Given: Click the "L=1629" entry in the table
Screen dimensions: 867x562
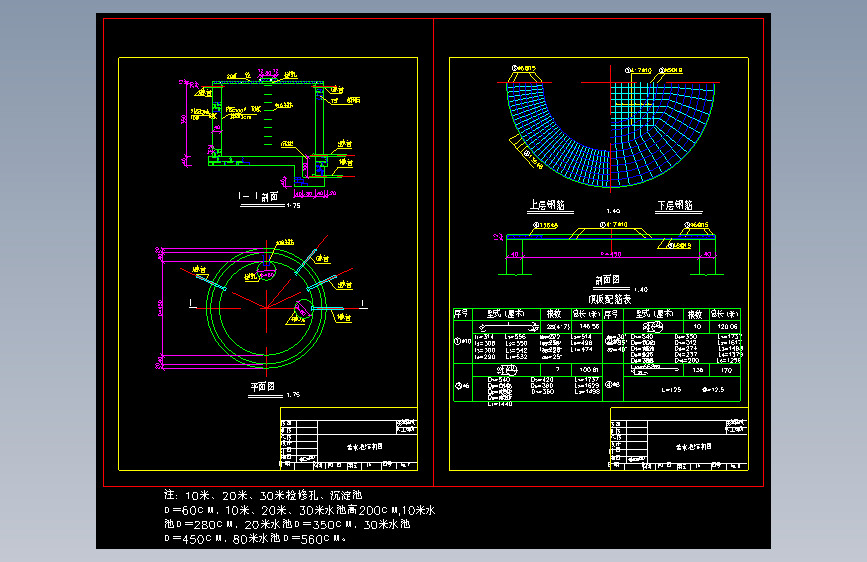Looking at the screenshot, I should (587, 386).
